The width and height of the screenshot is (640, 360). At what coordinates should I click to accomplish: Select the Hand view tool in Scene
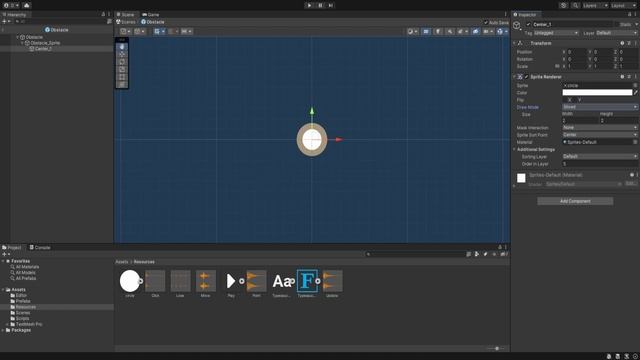[122, 47]
